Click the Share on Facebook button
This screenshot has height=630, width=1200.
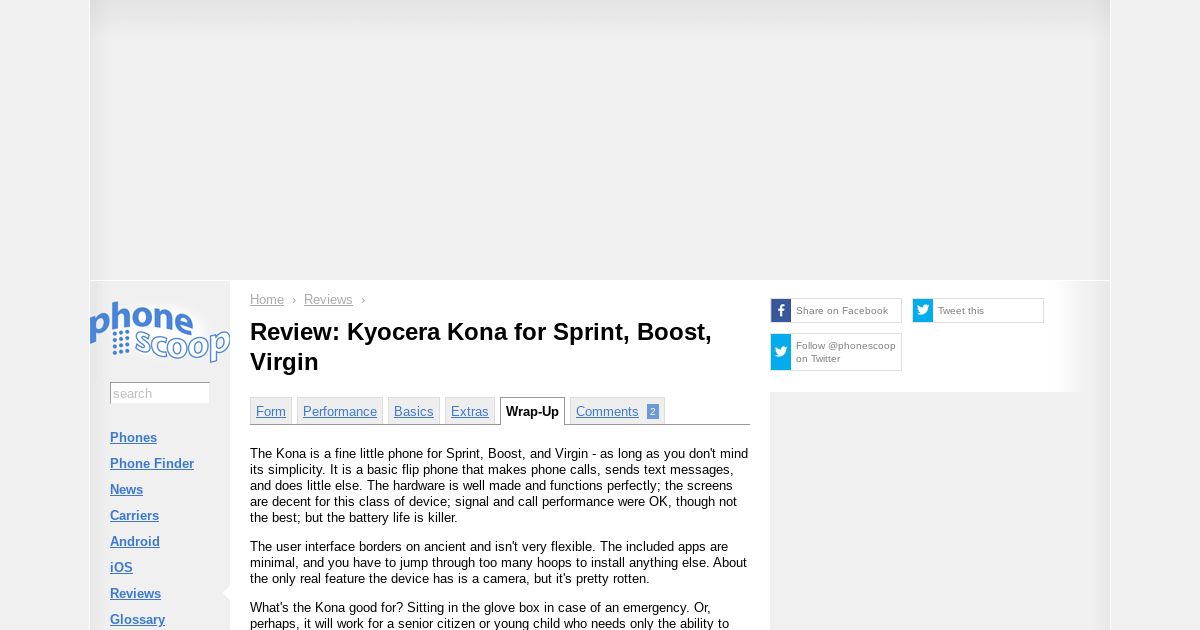pyautogui.click(x=836, y=311)
